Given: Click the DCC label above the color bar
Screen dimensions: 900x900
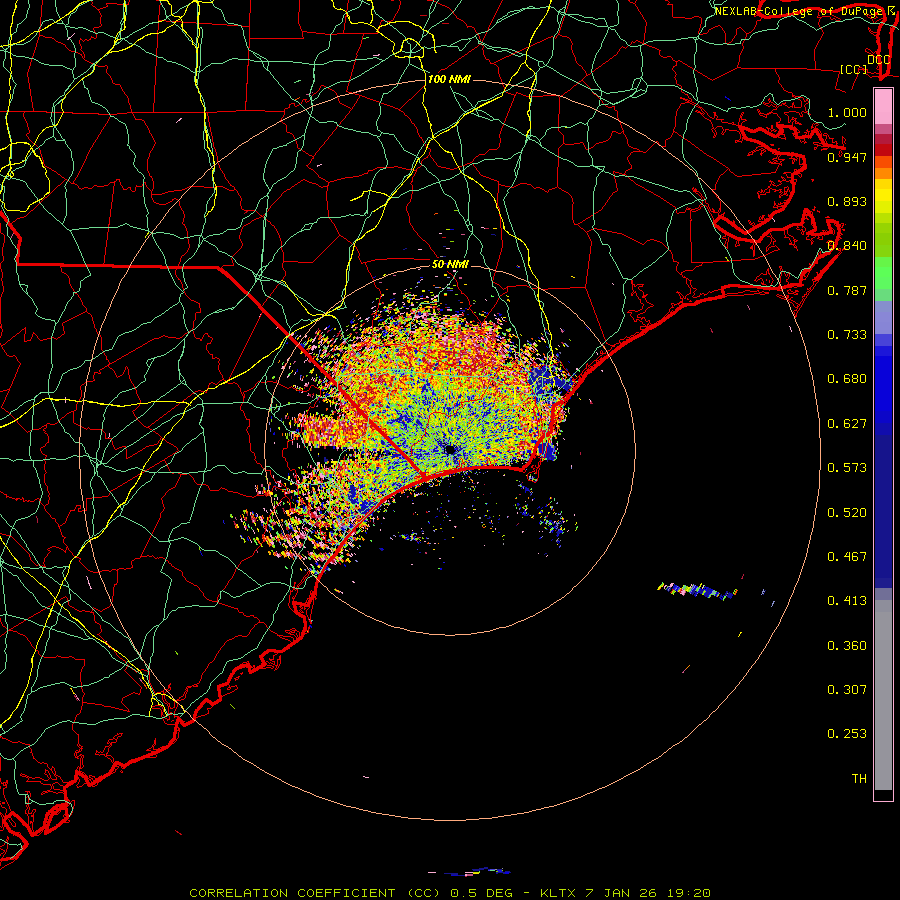Looking at the screenshot, I should click(879, 60).
